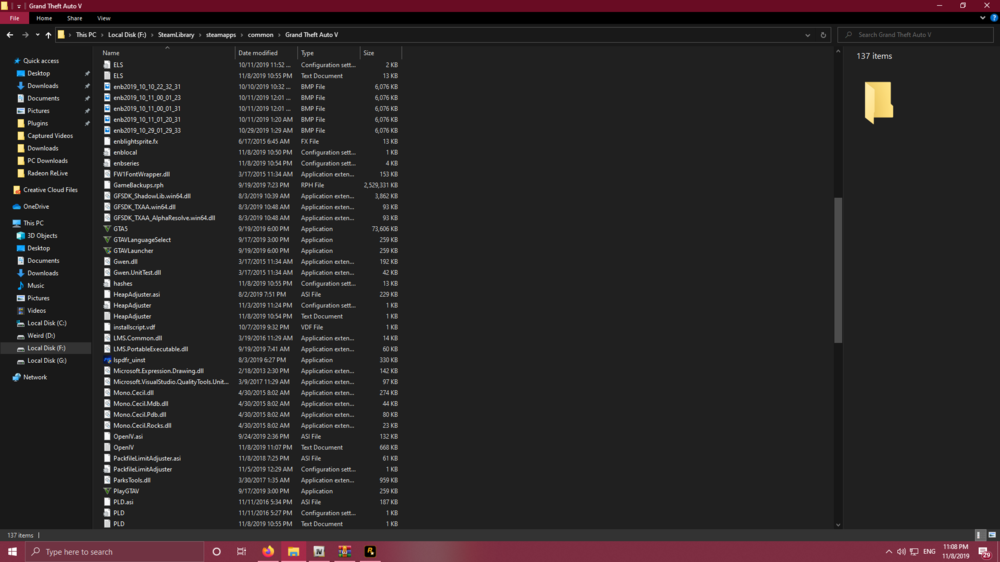This screenshot has height=562, width=1000.
Task: Open Creative Cloud Files in sidebar
Action: point(50,190)
